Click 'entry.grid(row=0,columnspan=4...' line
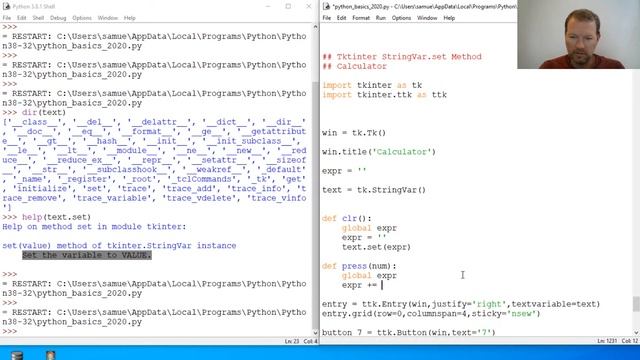 click(x=431, y=314)
